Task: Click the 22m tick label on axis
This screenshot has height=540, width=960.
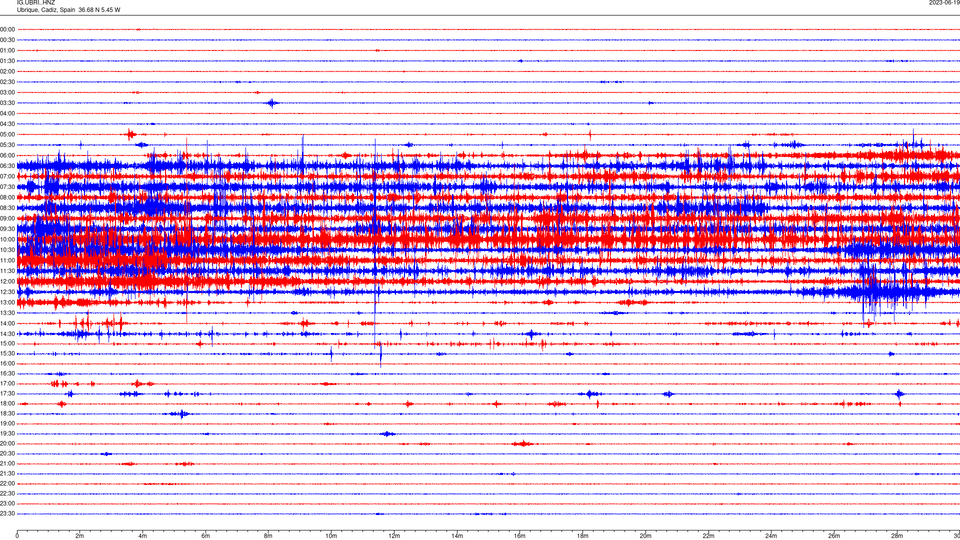Action: 708,536
